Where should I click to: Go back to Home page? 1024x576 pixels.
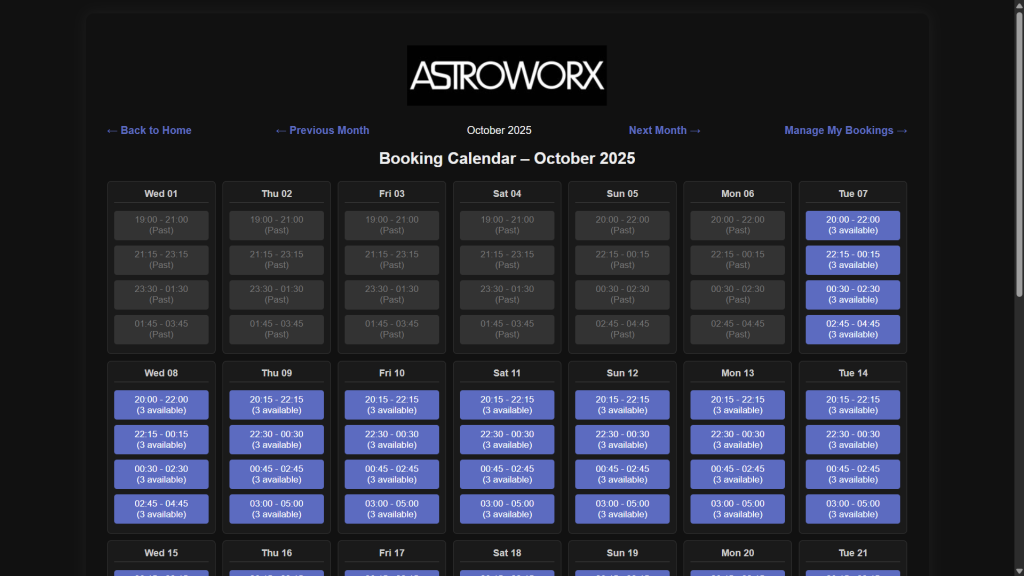[149, 130]
